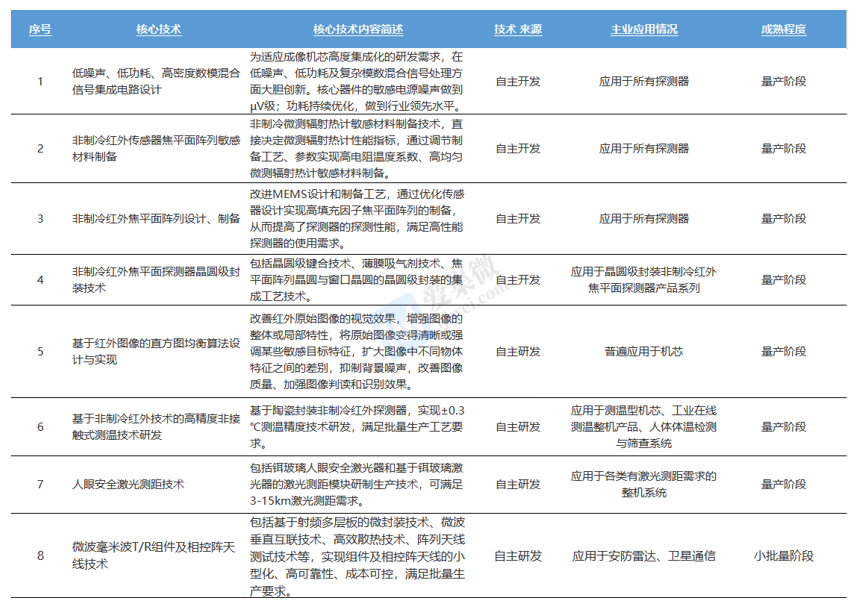This screenshot has height=607, width=860.
Task: Click 普遍应用于机芯 cell
Action: click(x=644, y=351)
